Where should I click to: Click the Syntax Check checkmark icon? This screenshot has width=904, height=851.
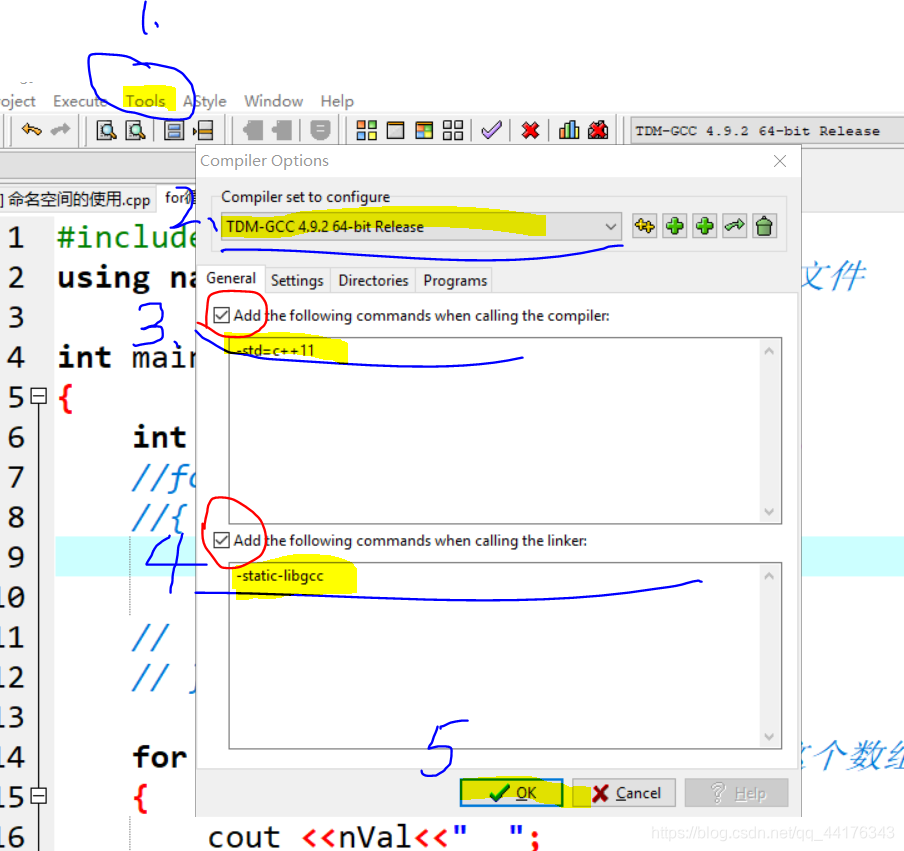491,130
